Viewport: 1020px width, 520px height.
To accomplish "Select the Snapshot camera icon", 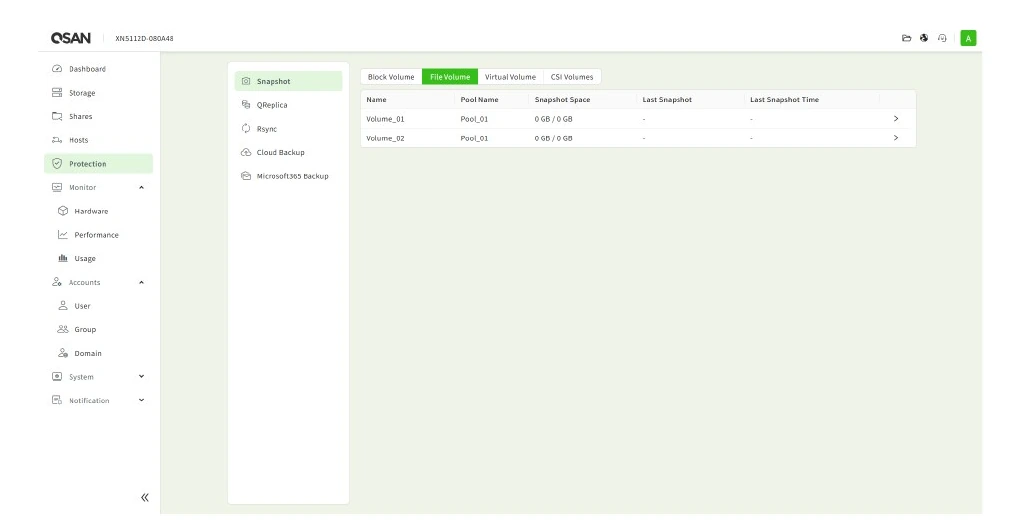I will point(246,81).
